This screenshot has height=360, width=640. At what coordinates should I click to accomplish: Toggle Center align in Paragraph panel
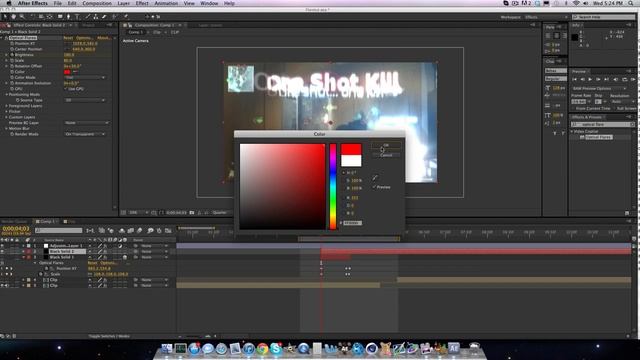(556, 36)
